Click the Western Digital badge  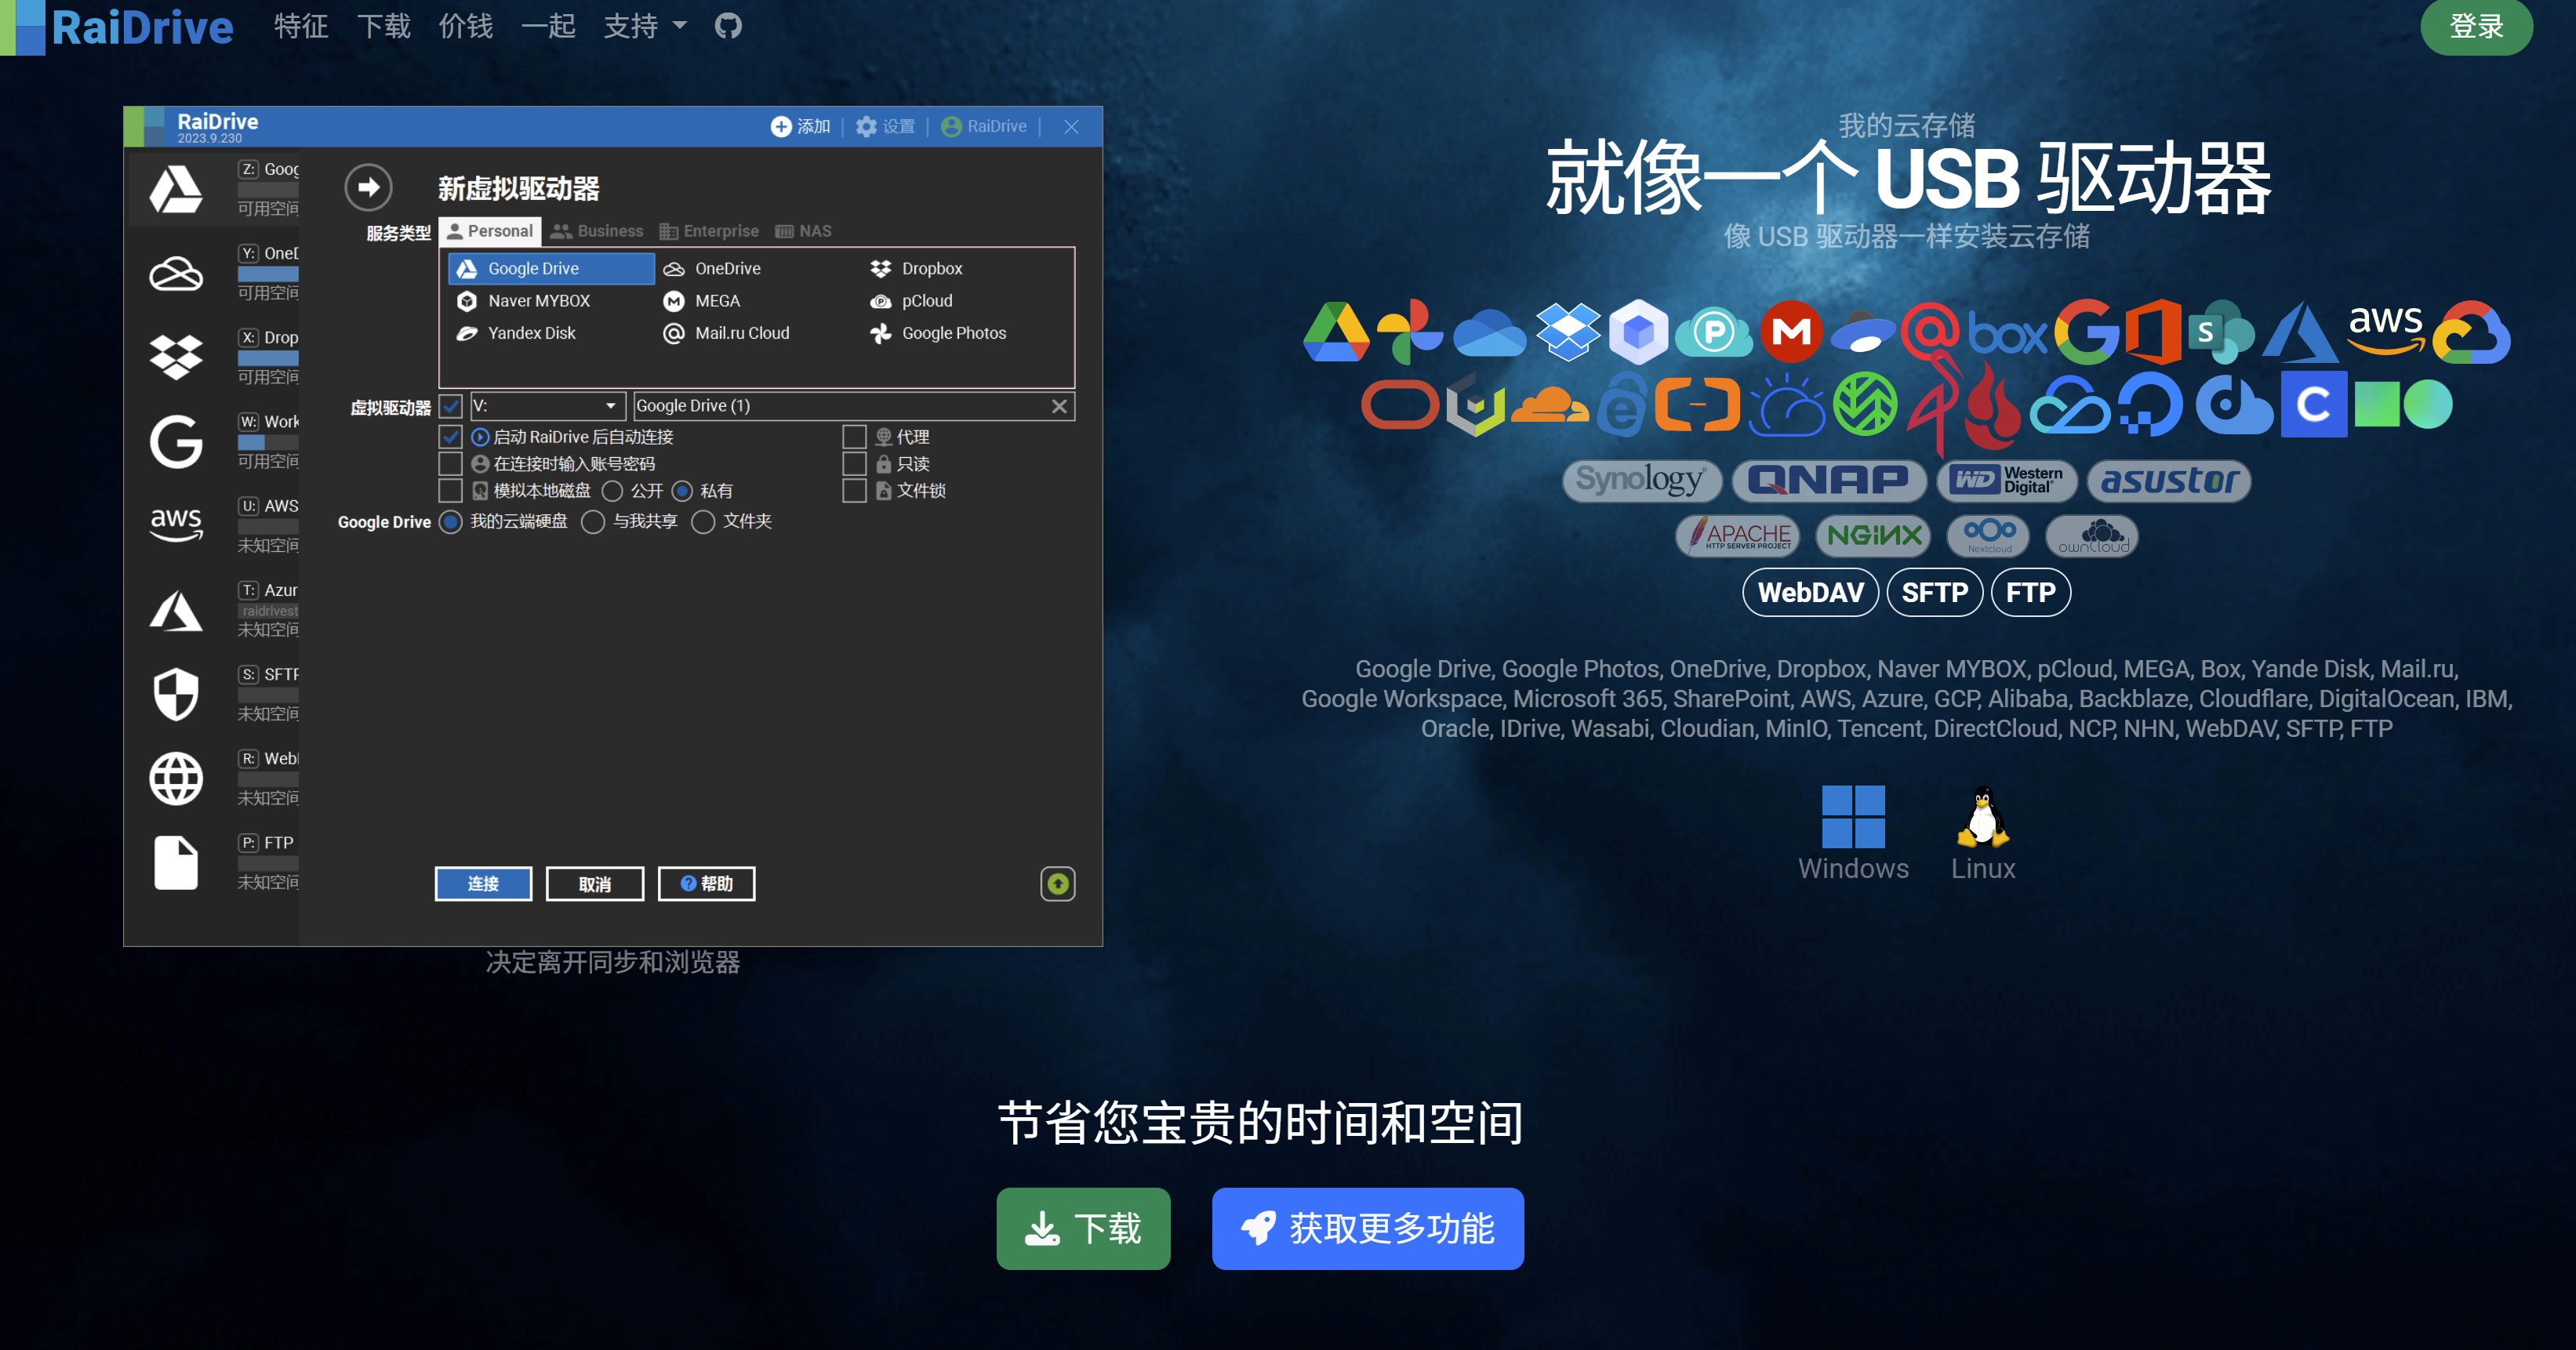(2006, 481)
